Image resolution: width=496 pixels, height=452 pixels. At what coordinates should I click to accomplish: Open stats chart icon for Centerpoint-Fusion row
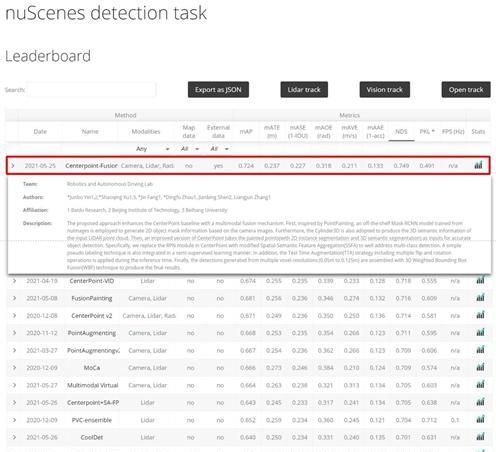click(x=478, y=165)
